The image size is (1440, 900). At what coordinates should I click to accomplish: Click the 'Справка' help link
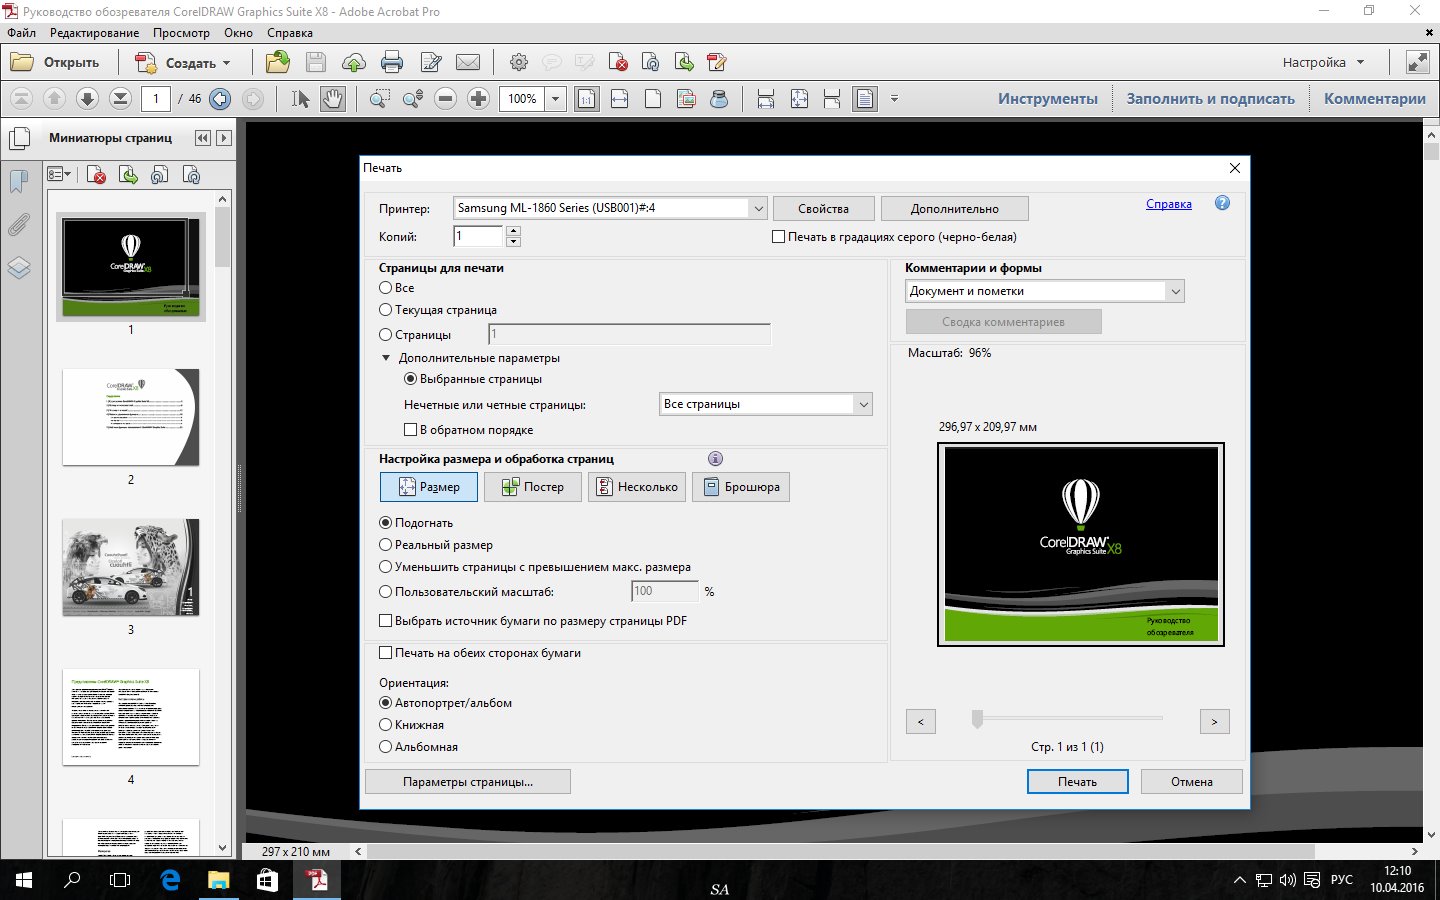(1168, 203)
